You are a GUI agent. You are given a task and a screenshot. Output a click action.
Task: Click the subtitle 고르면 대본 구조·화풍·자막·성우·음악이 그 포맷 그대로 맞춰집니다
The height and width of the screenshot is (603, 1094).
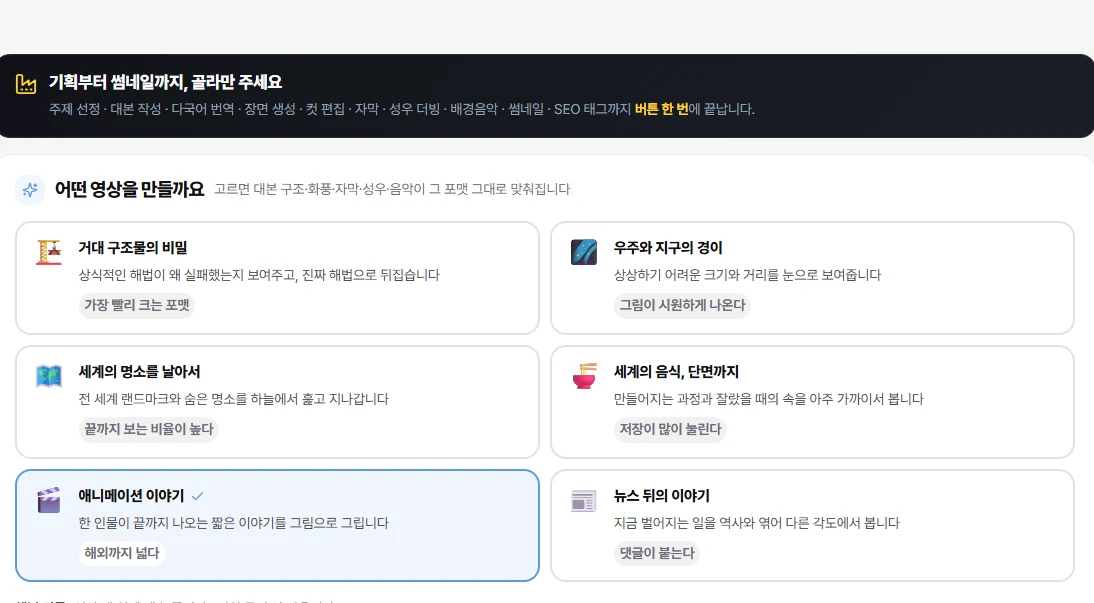(x=392, y=189)
